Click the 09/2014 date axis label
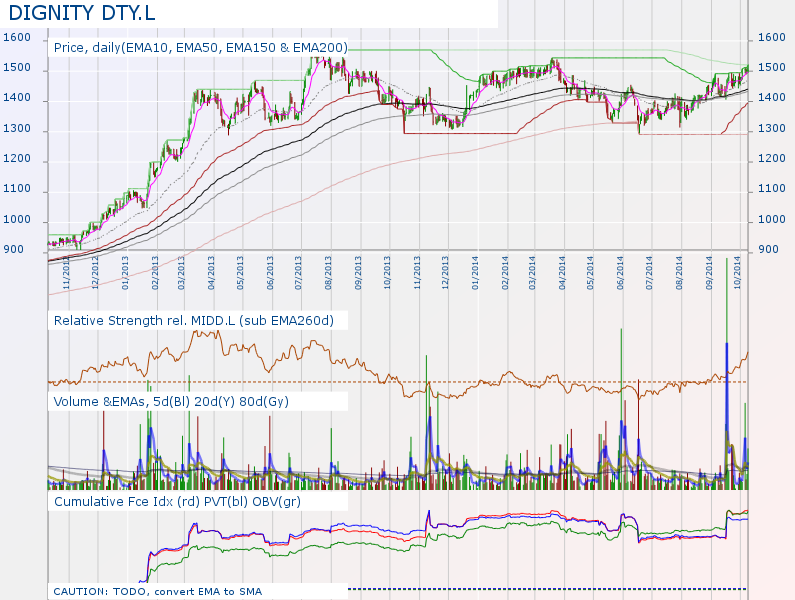 [x=709, y=273]
